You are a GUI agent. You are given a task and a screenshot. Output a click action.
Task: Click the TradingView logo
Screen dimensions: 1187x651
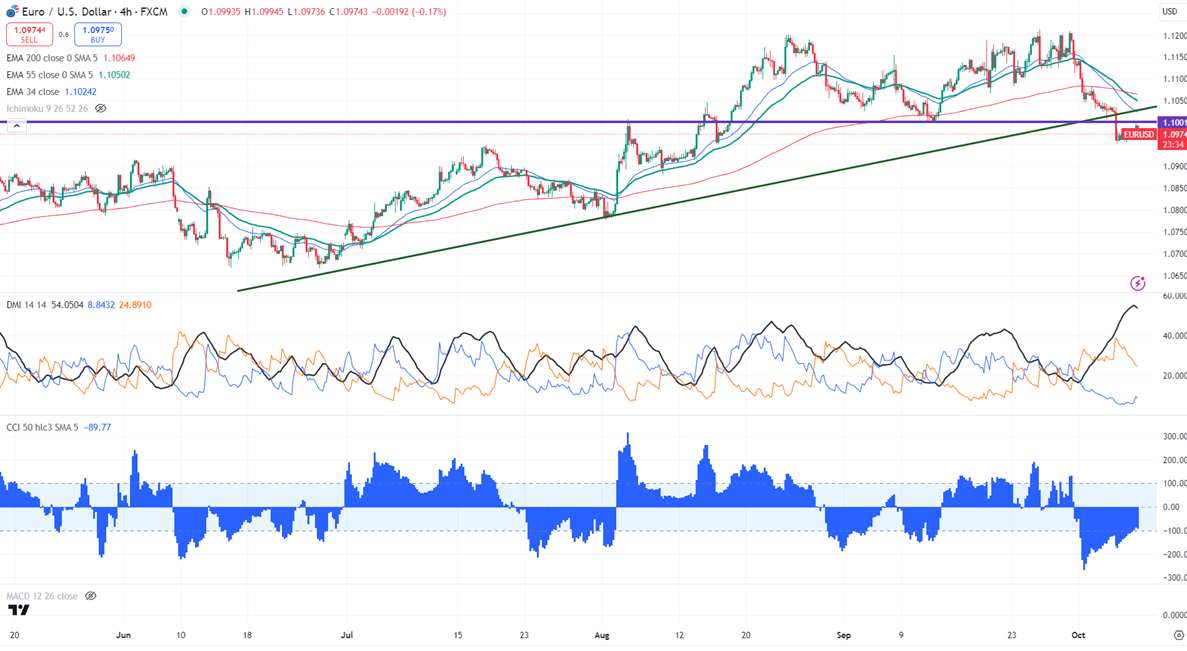(19, 610)
